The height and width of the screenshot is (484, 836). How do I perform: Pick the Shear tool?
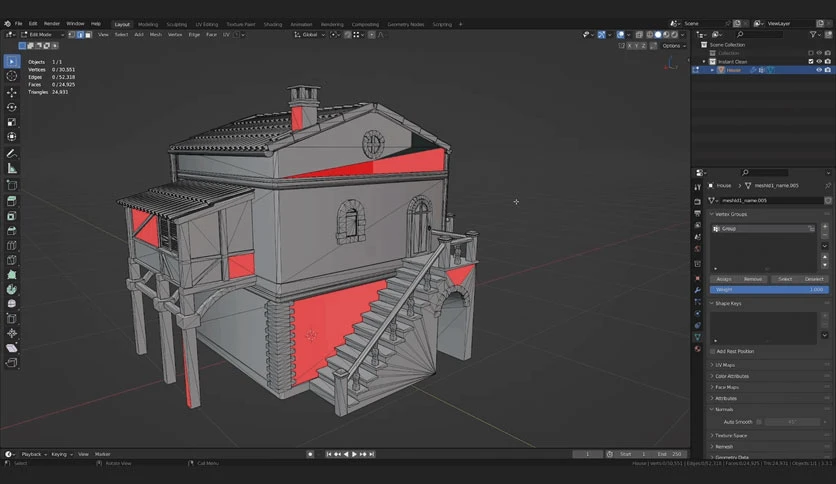coord(11,348)
